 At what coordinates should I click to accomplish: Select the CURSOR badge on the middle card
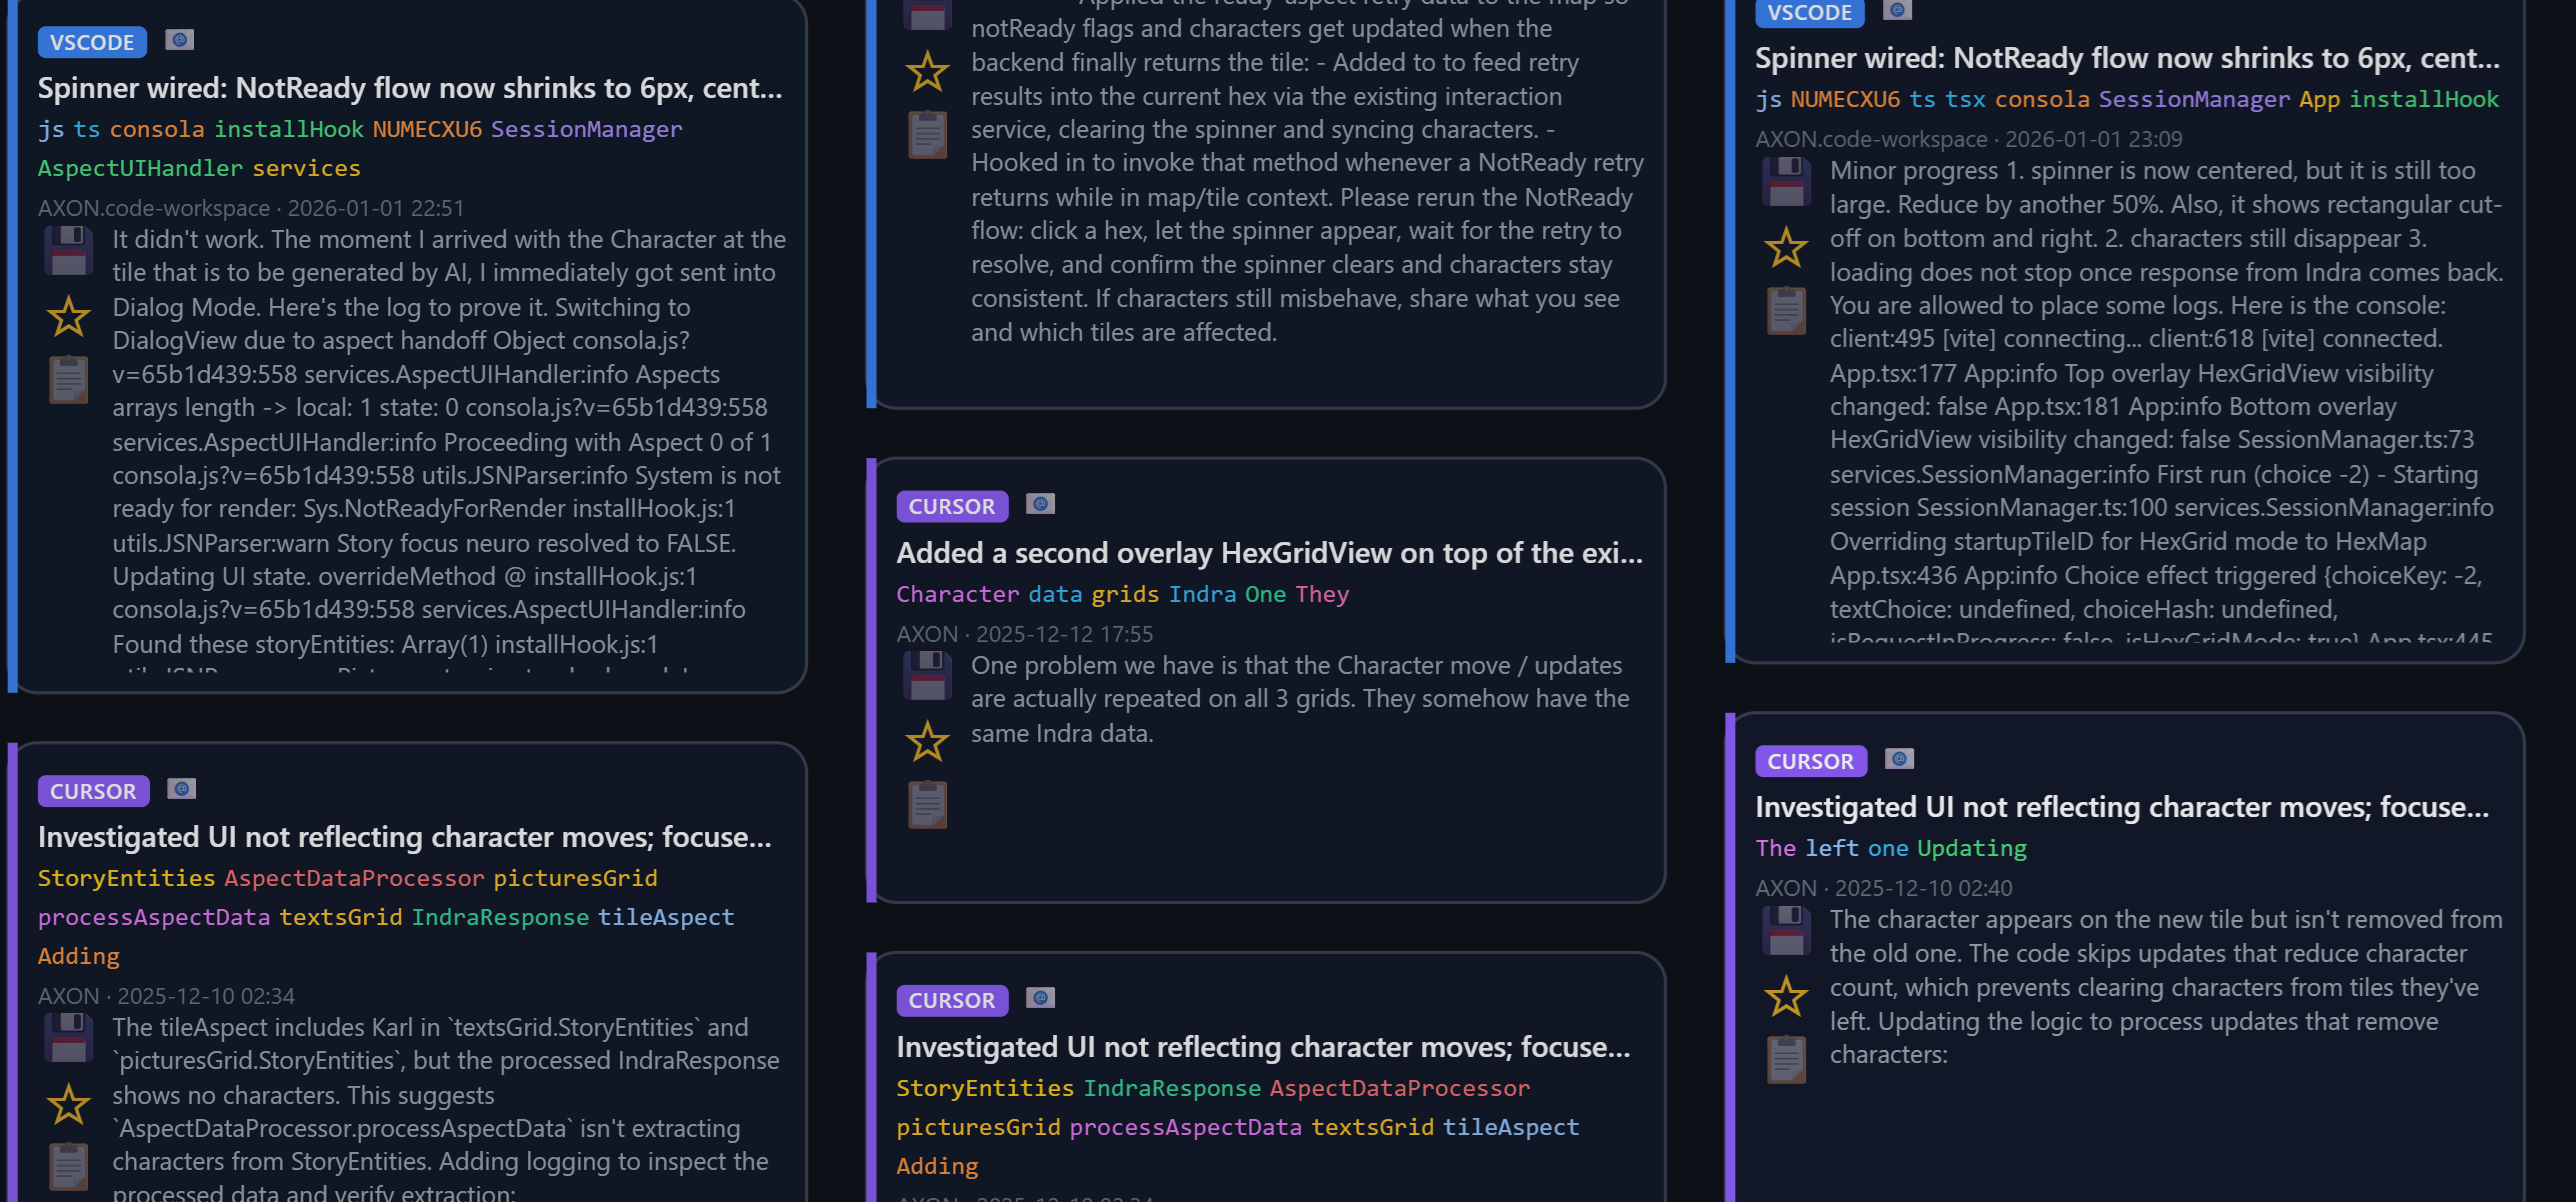click(951, 506)
